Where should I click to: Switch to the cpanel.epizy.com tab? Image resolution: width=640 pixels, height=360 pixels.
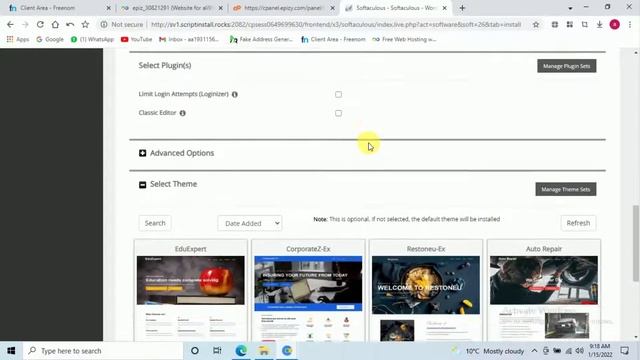click(x=284, y=8)
